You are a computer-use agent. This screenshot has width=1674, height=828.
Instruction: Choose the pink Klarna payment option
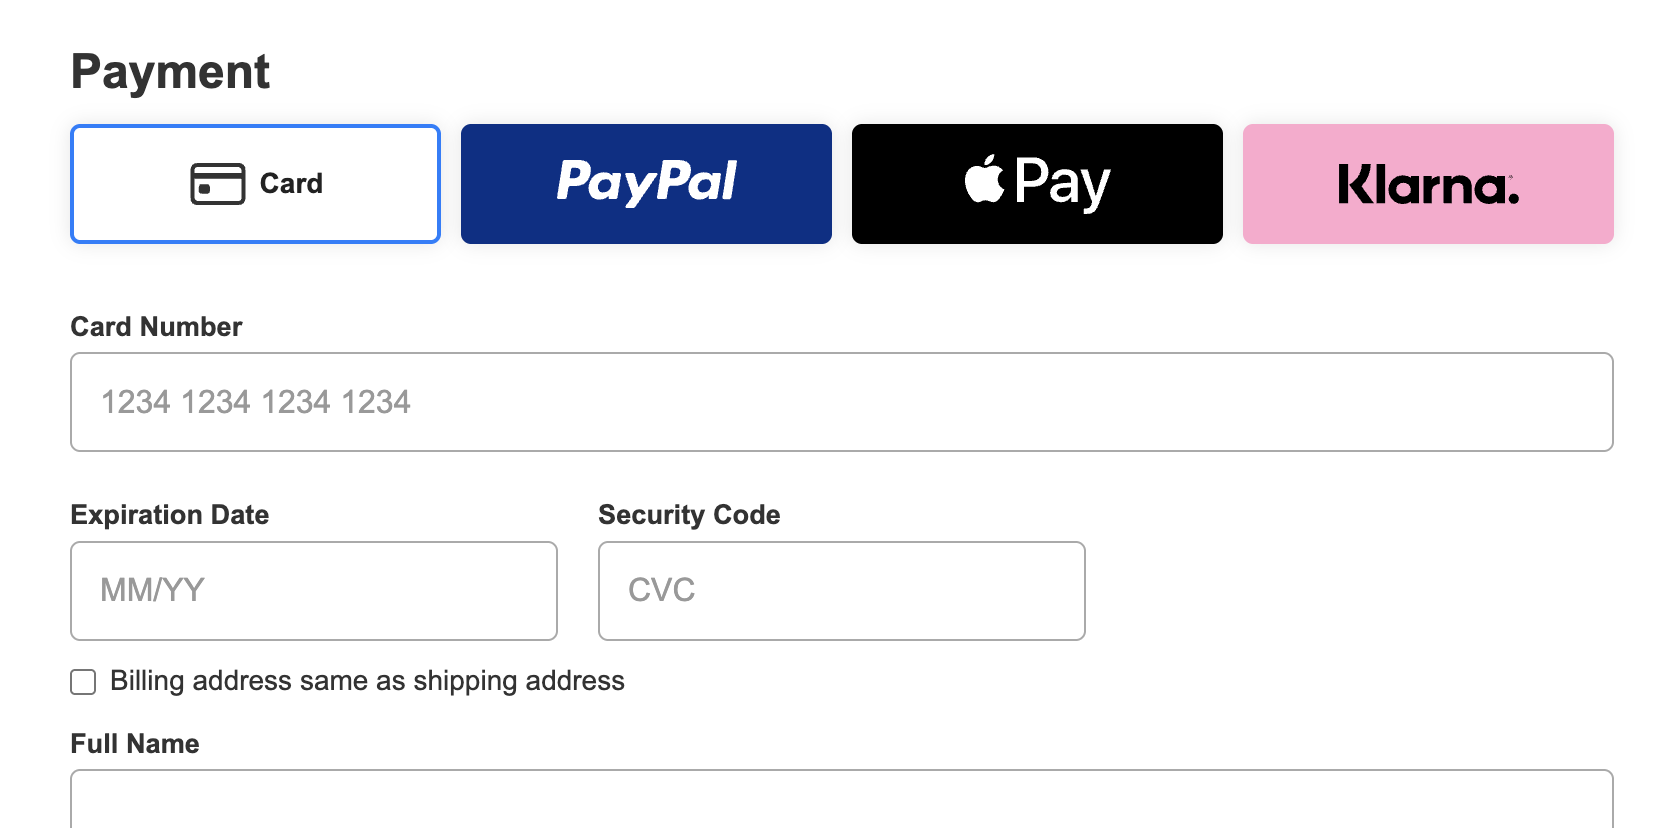click(x=1428, y=184)
